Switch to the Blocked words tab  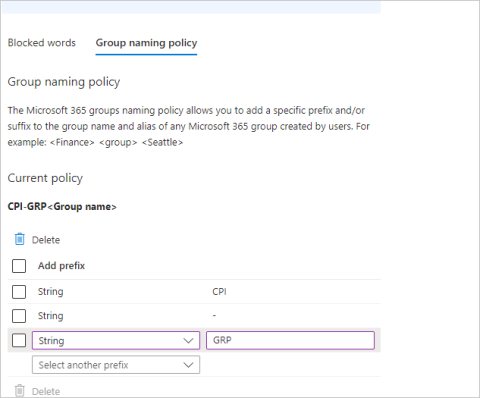click(42, 43)
